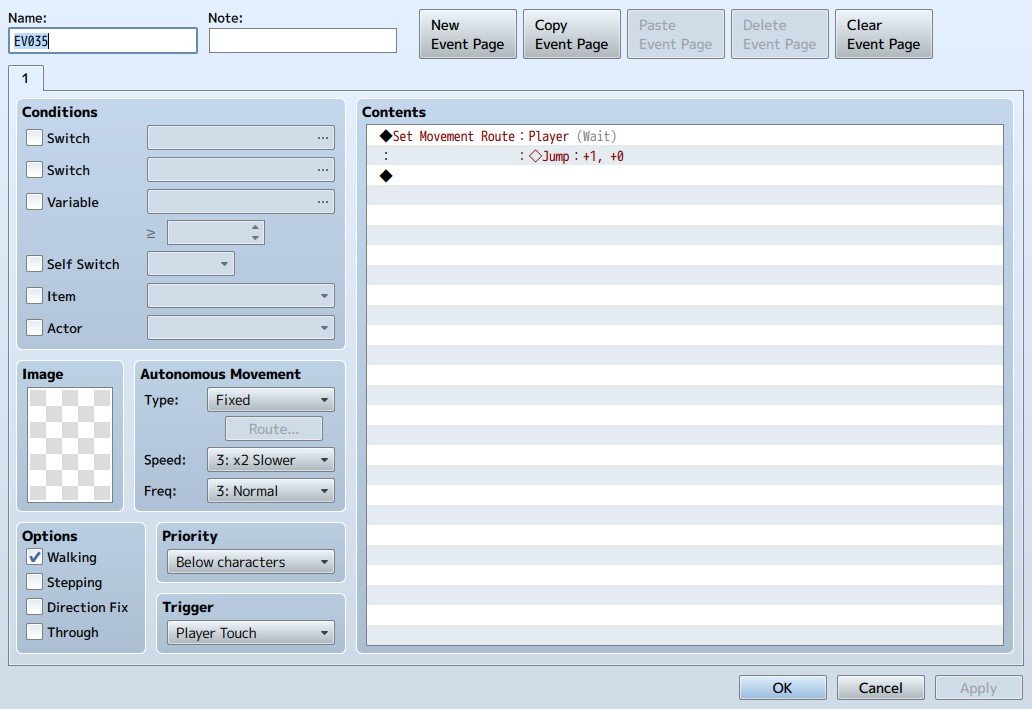Enable the Actor condition checkbox
Image resolution: width=1032 pixels, height=709 pixels.
click(34, 327)
